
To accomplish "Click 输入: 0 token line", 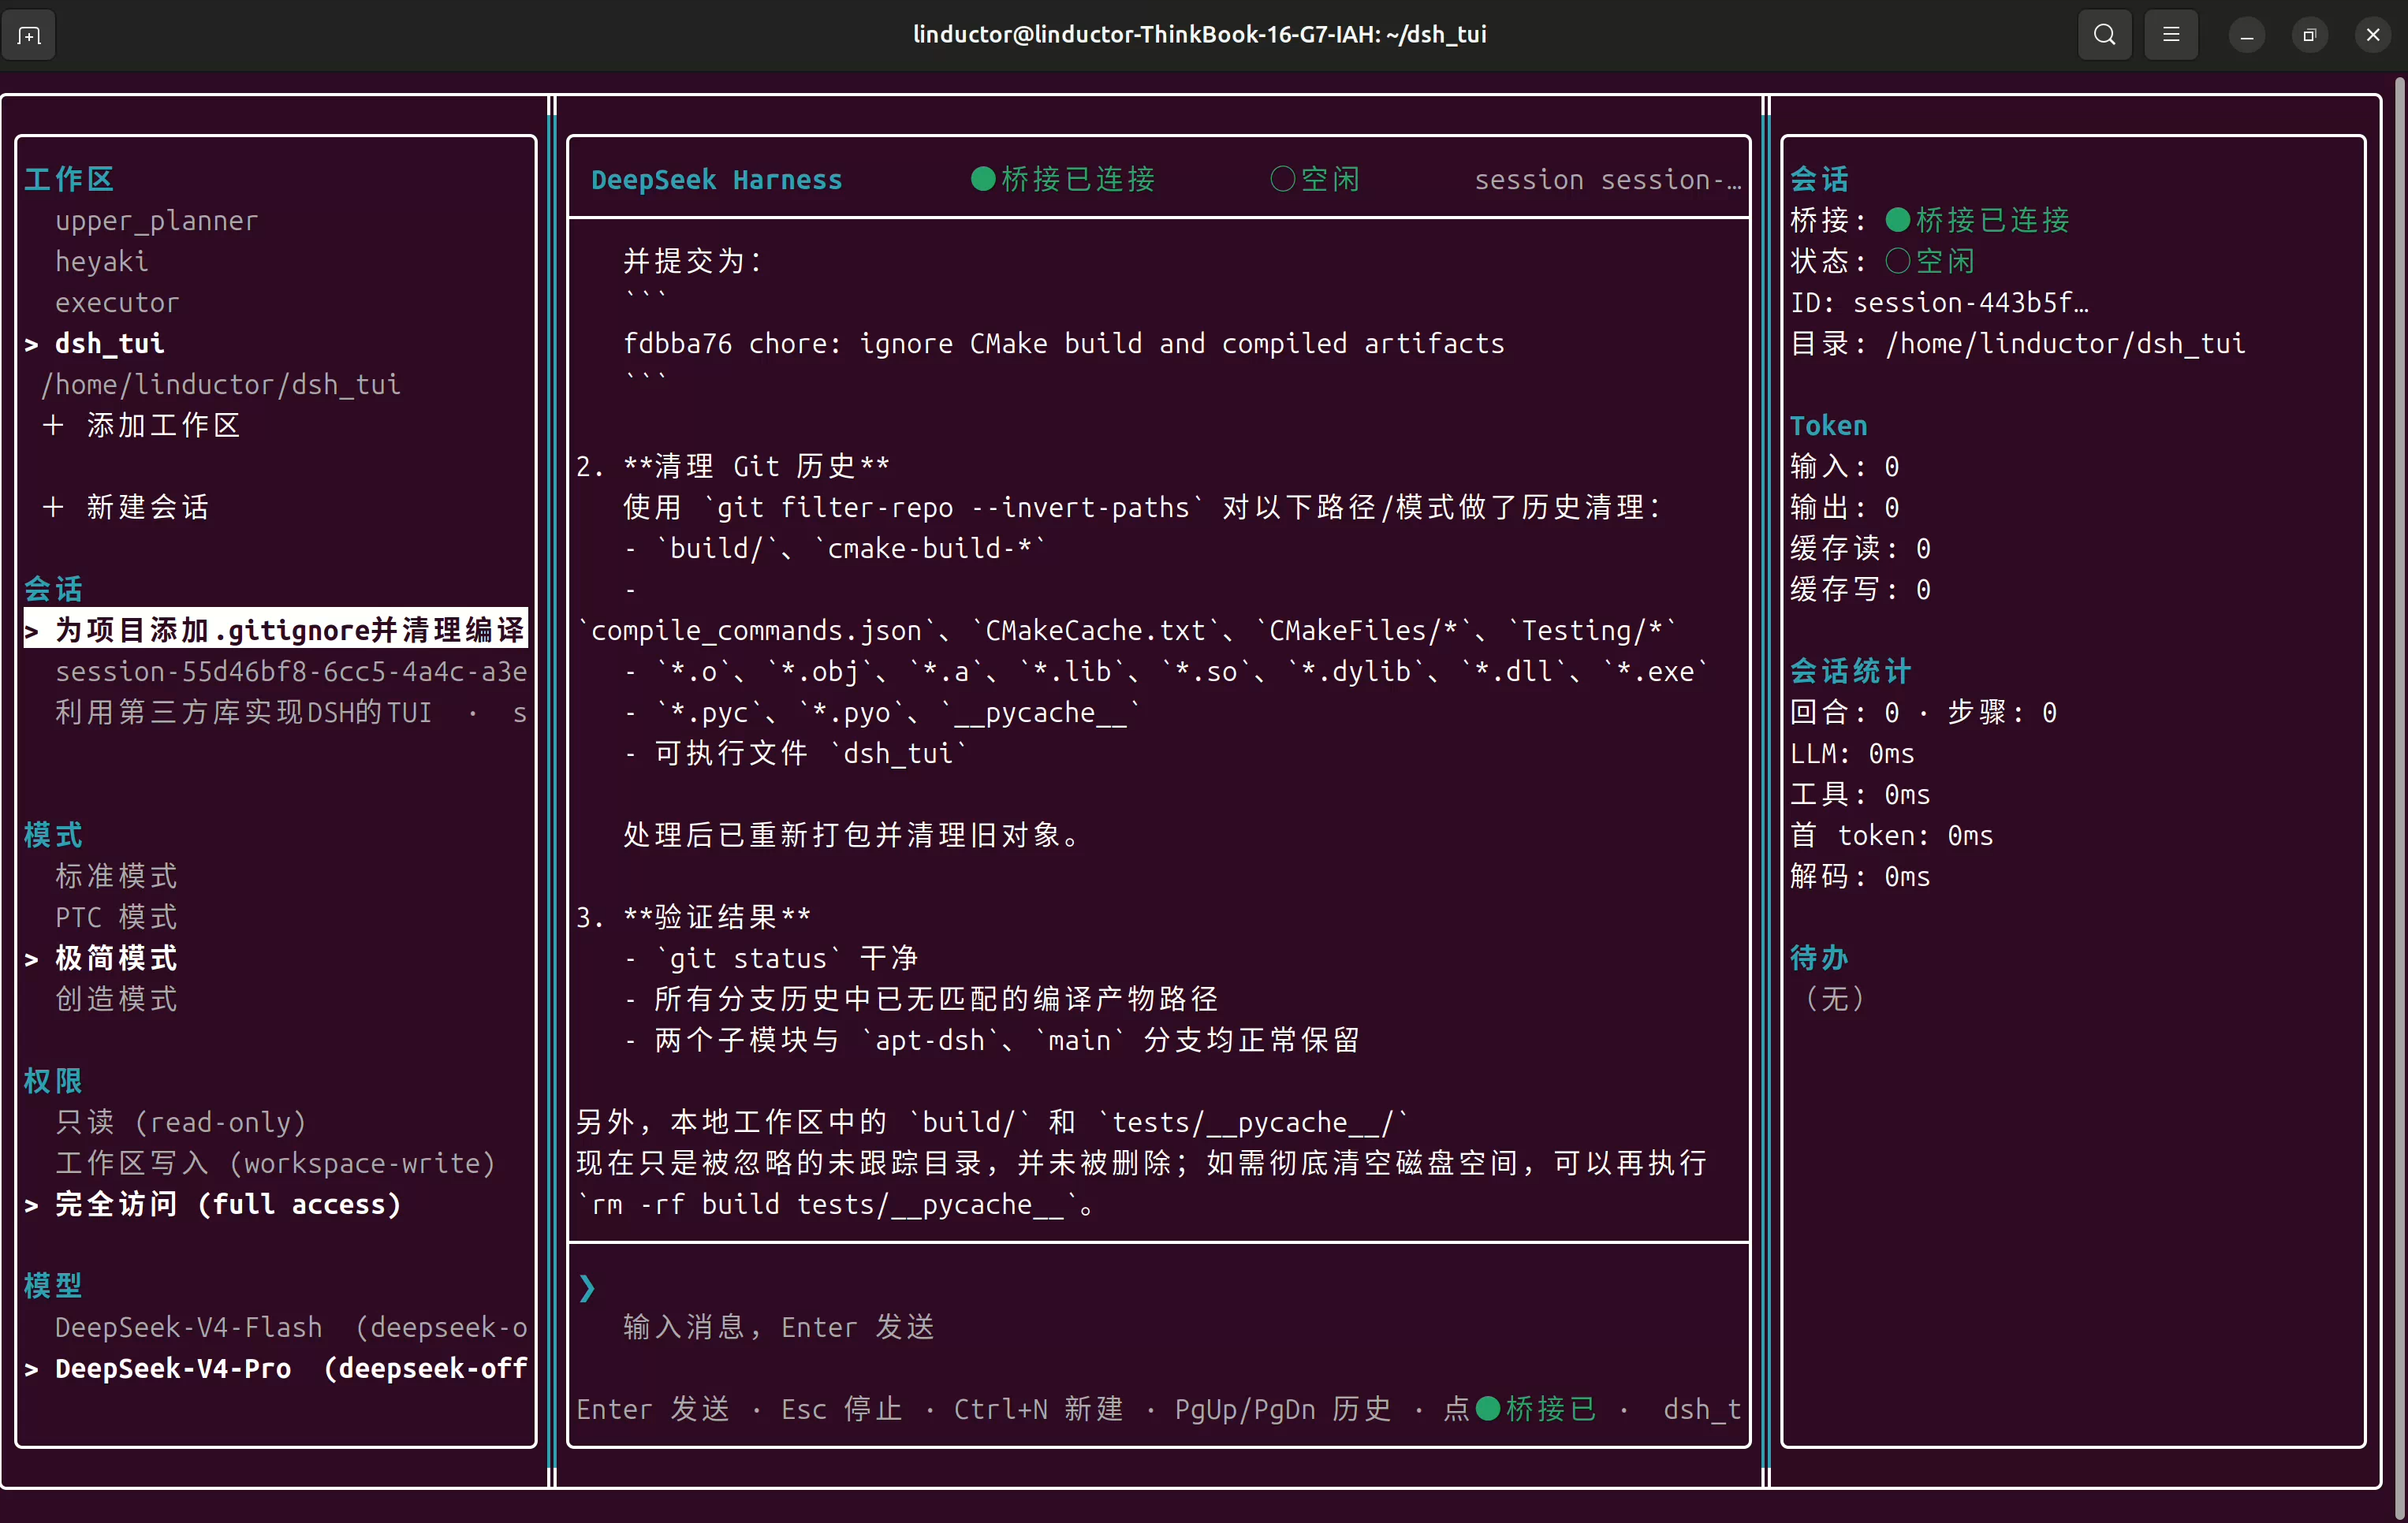I will pos(1845,466).
